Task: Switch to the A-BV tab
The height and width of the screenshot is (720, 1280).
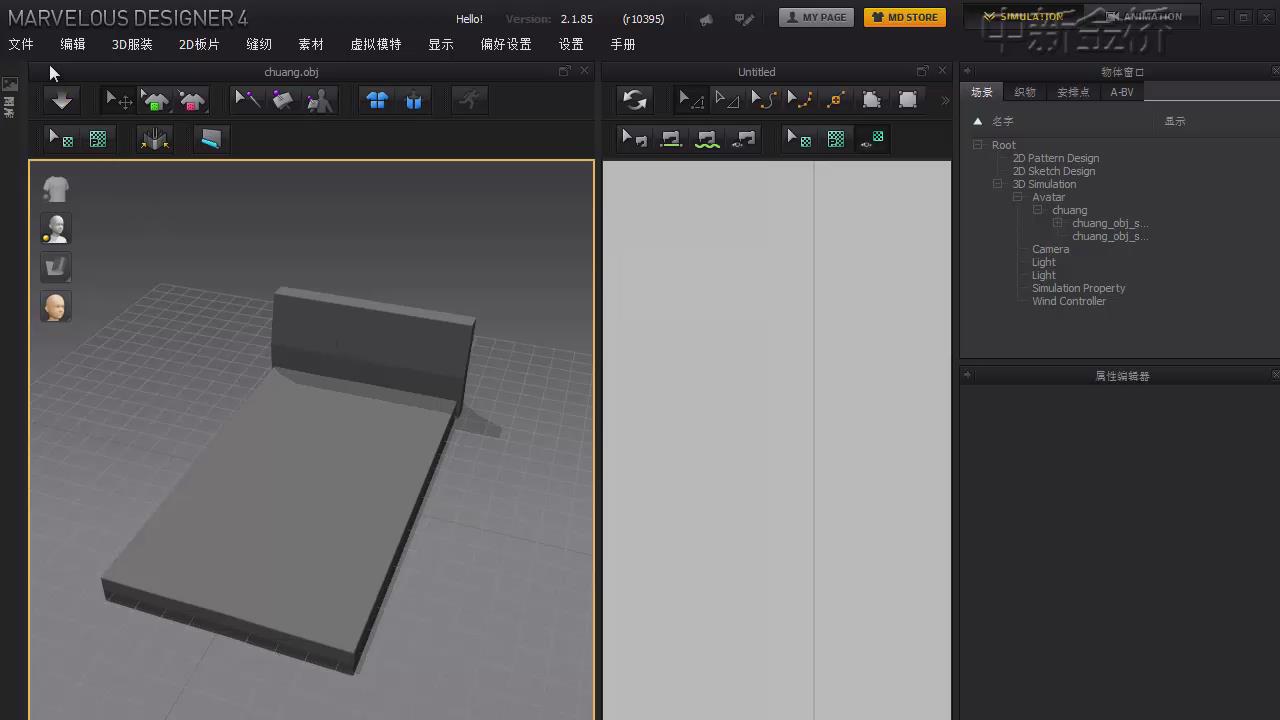Action: click(1122, 92)
